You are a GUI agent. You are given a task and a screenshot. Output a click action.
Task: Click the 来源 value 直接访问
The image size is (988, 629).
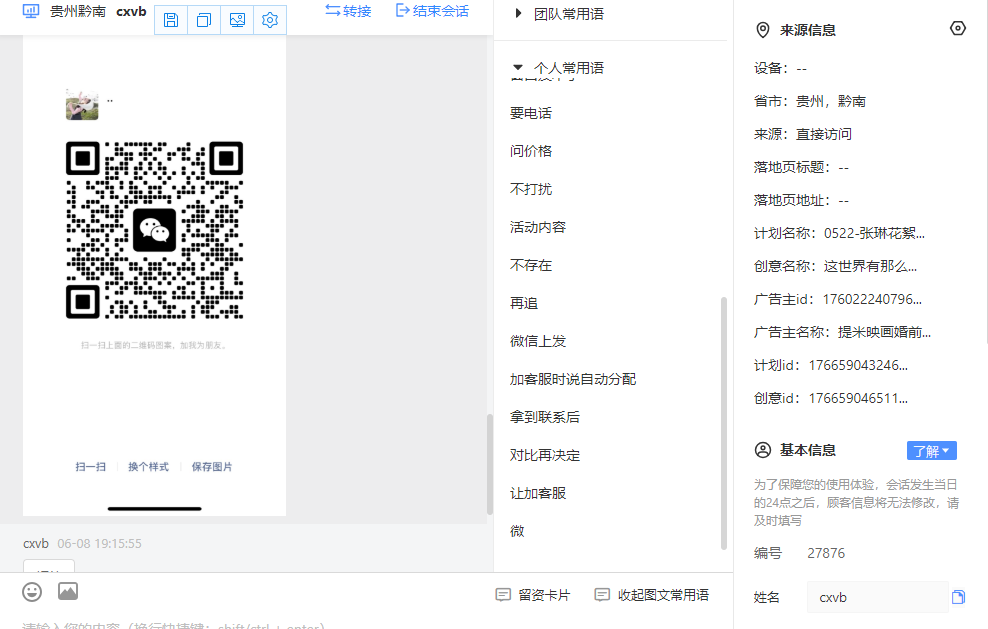824,134
